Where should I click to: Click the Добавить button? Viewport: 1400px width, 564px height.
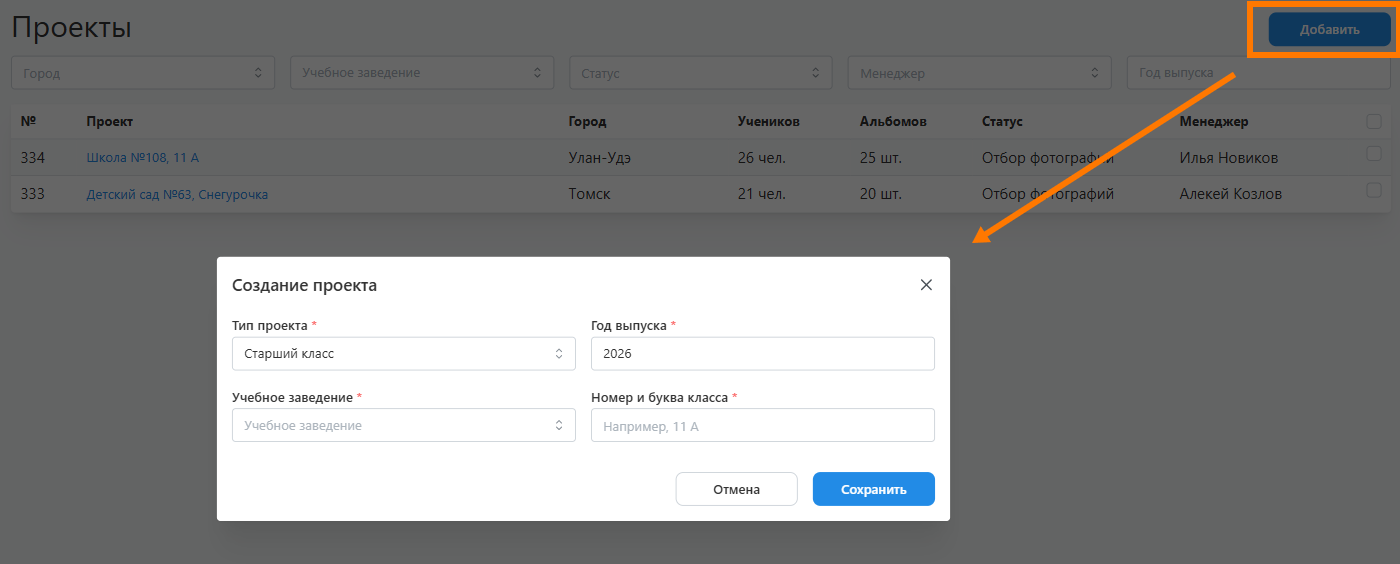click(x=1329, y=30)
